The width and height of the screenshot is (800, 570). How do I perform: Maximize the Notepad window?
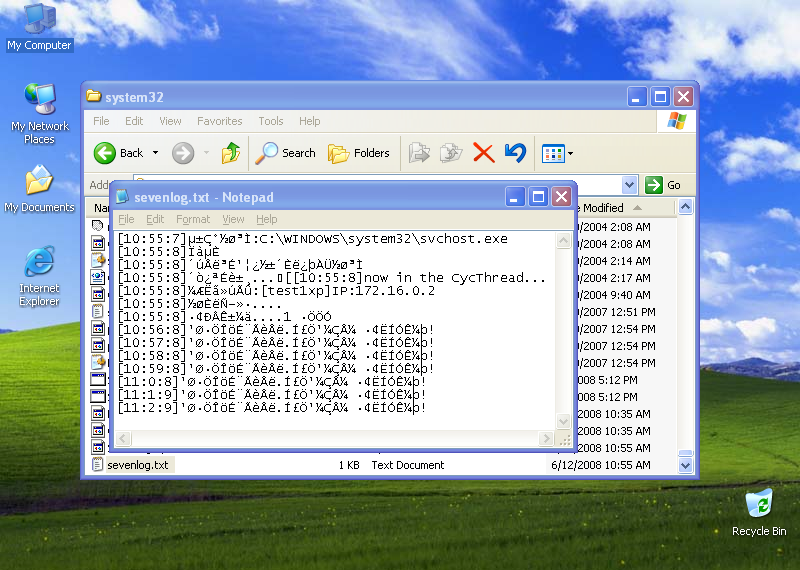tap(538, 196)
